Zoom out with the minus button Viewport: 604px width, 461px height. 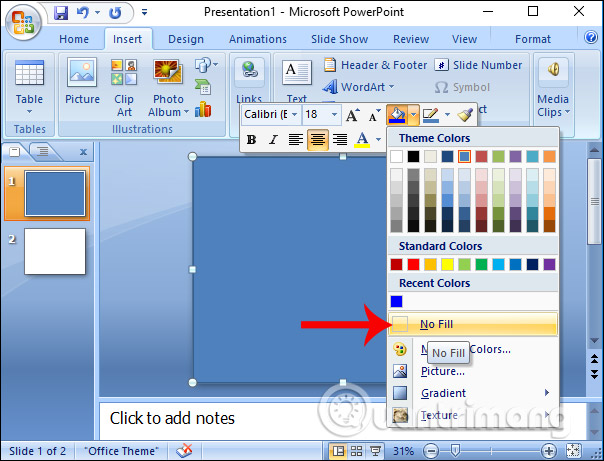pos(431,451)
